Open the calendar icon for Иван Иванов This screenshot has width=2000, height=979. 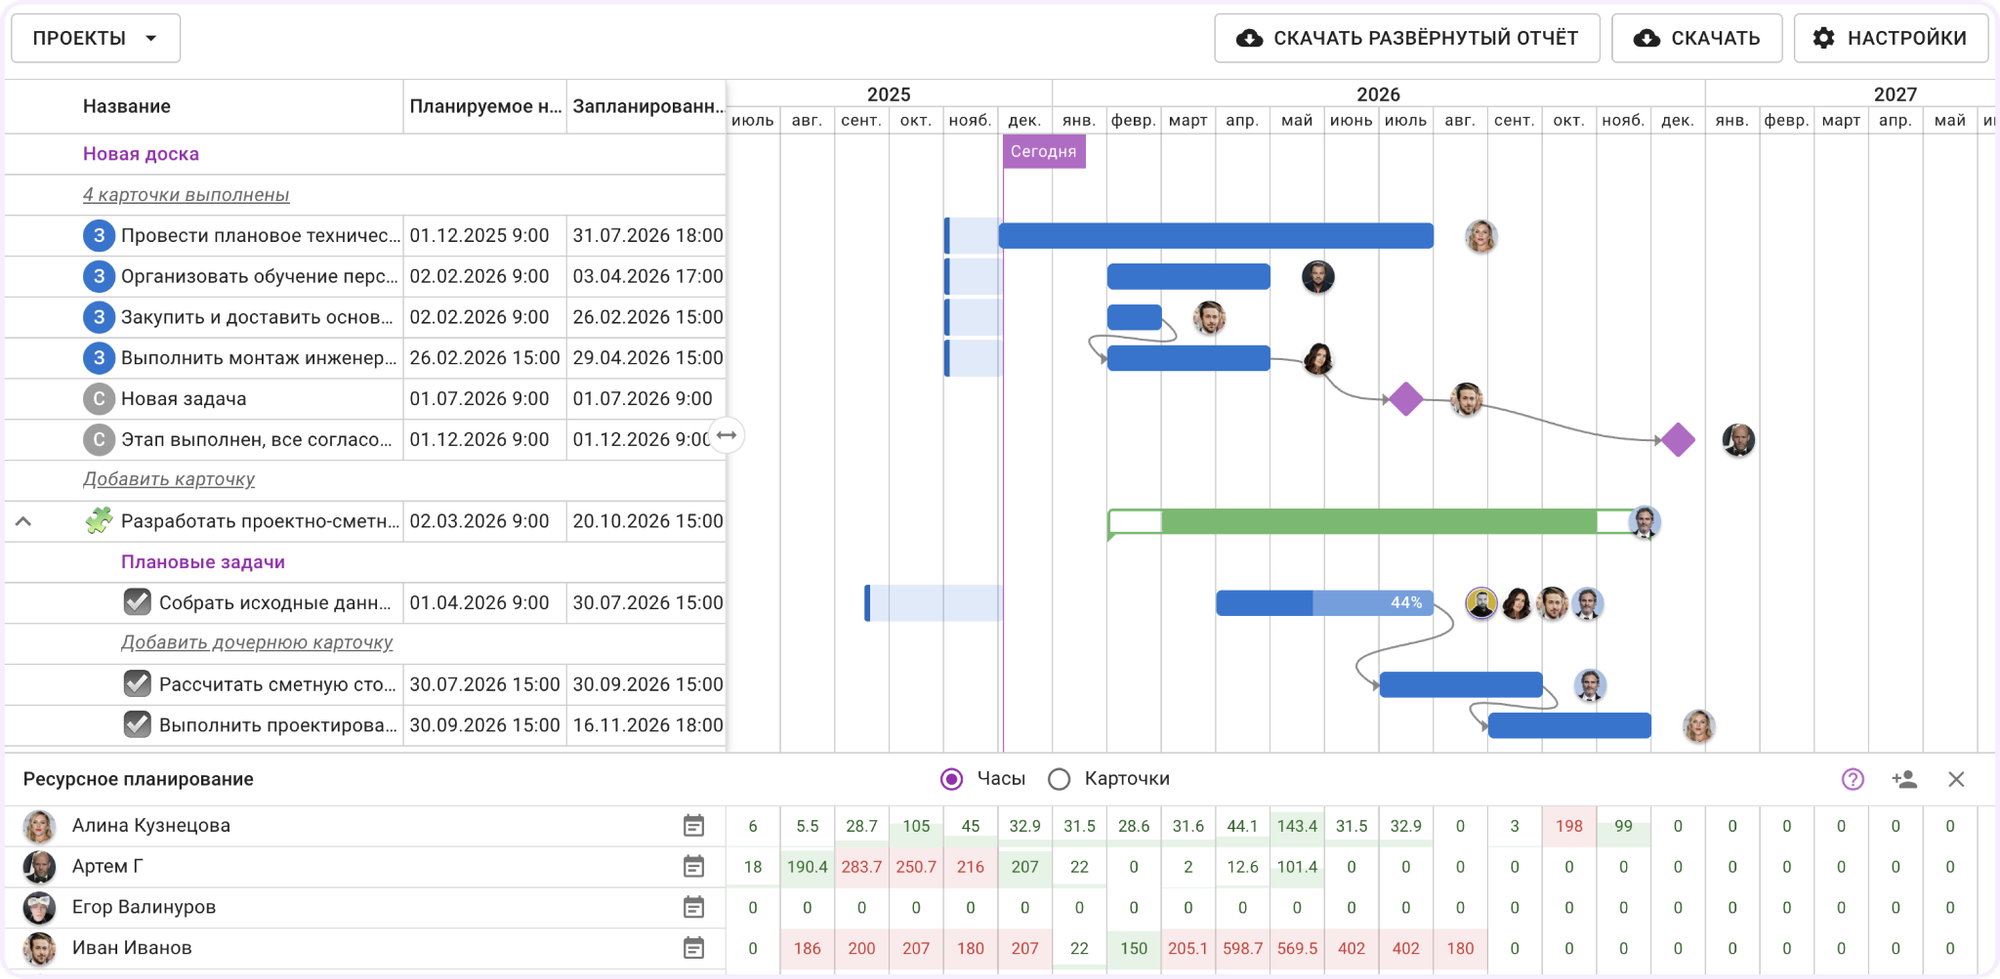693,948
